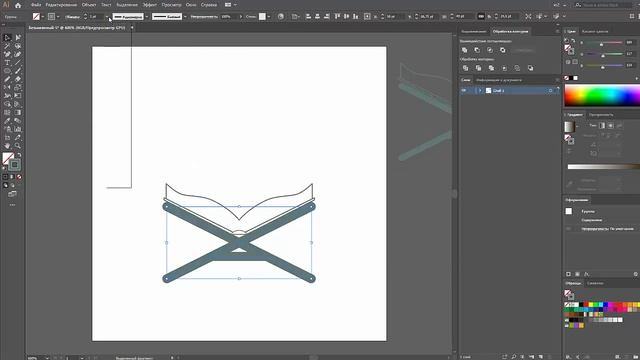This screenshot has height=360, width=640.
Task: Select the Eraser tool
Action: coord(18,79)
